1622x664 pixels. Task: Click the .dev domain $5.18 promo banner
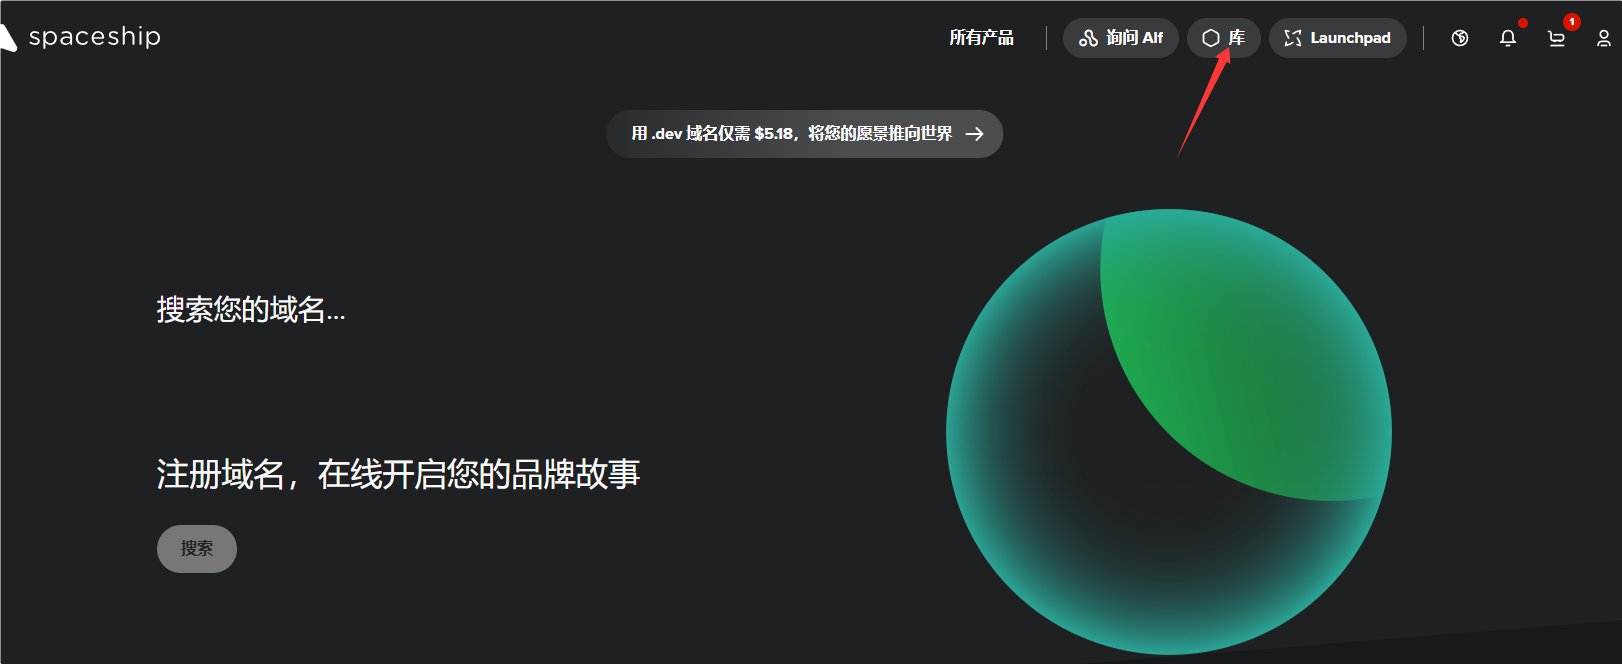[x=792, y=134]
